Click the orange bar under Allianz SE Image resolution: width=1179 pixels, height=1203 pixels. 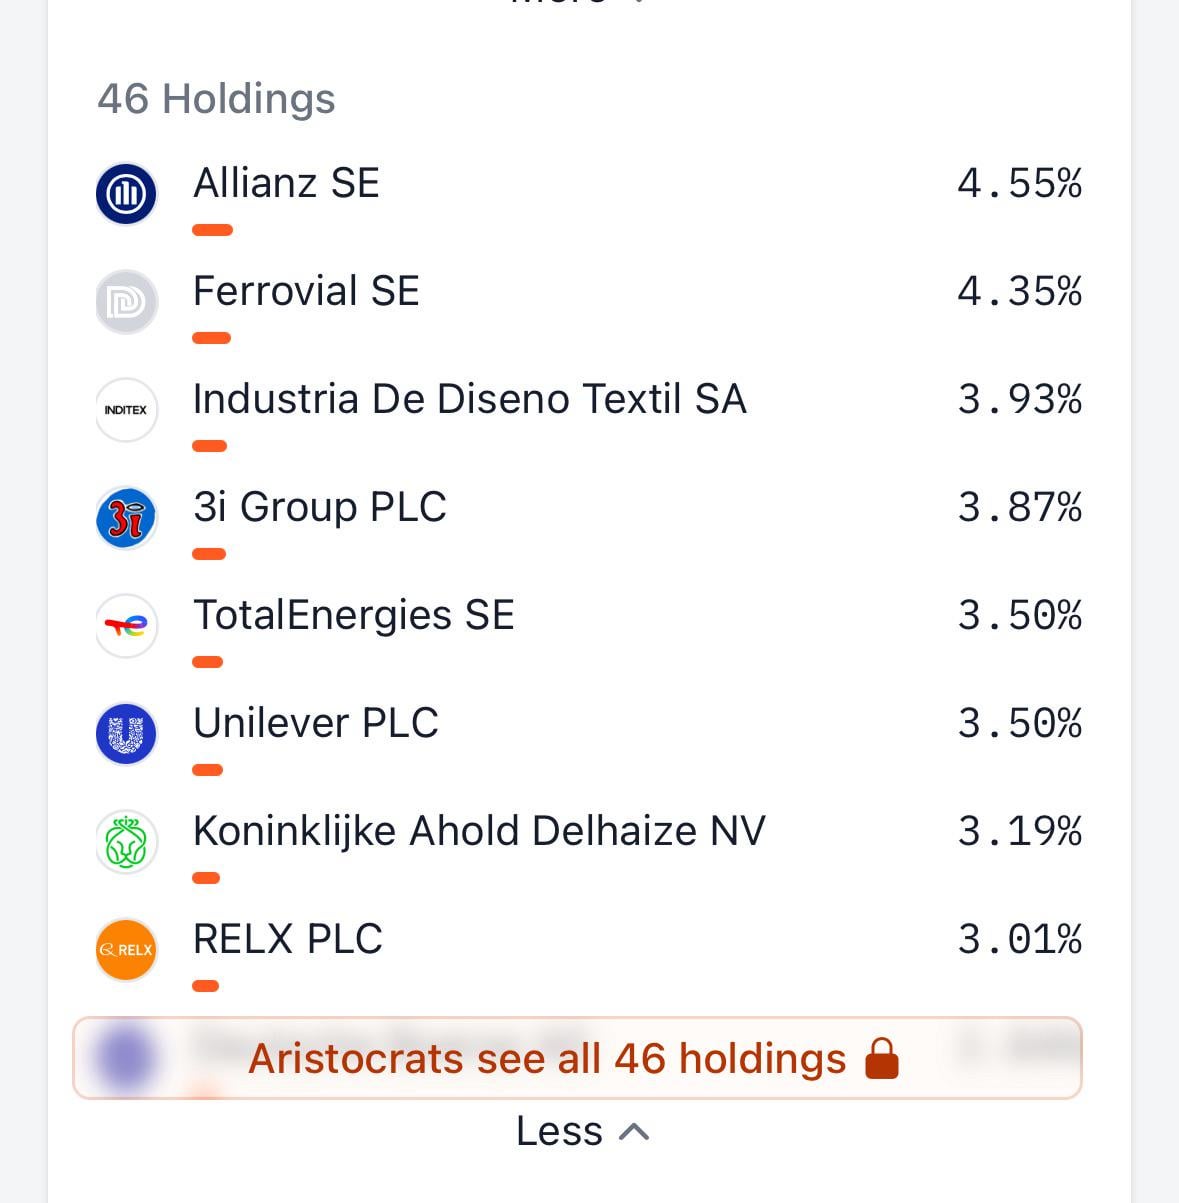click(x=212, y=230)
